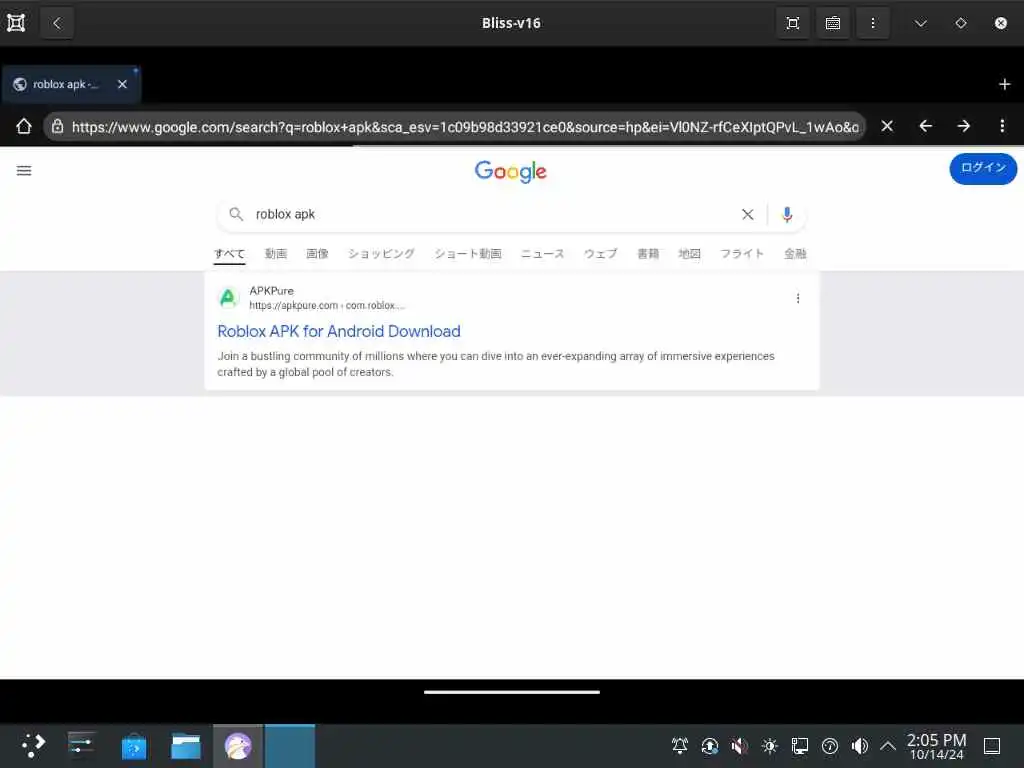The height and width of the screenshot is (768, 1024).
Task: Open the KDE application launcher
Action: coord(33,746)
